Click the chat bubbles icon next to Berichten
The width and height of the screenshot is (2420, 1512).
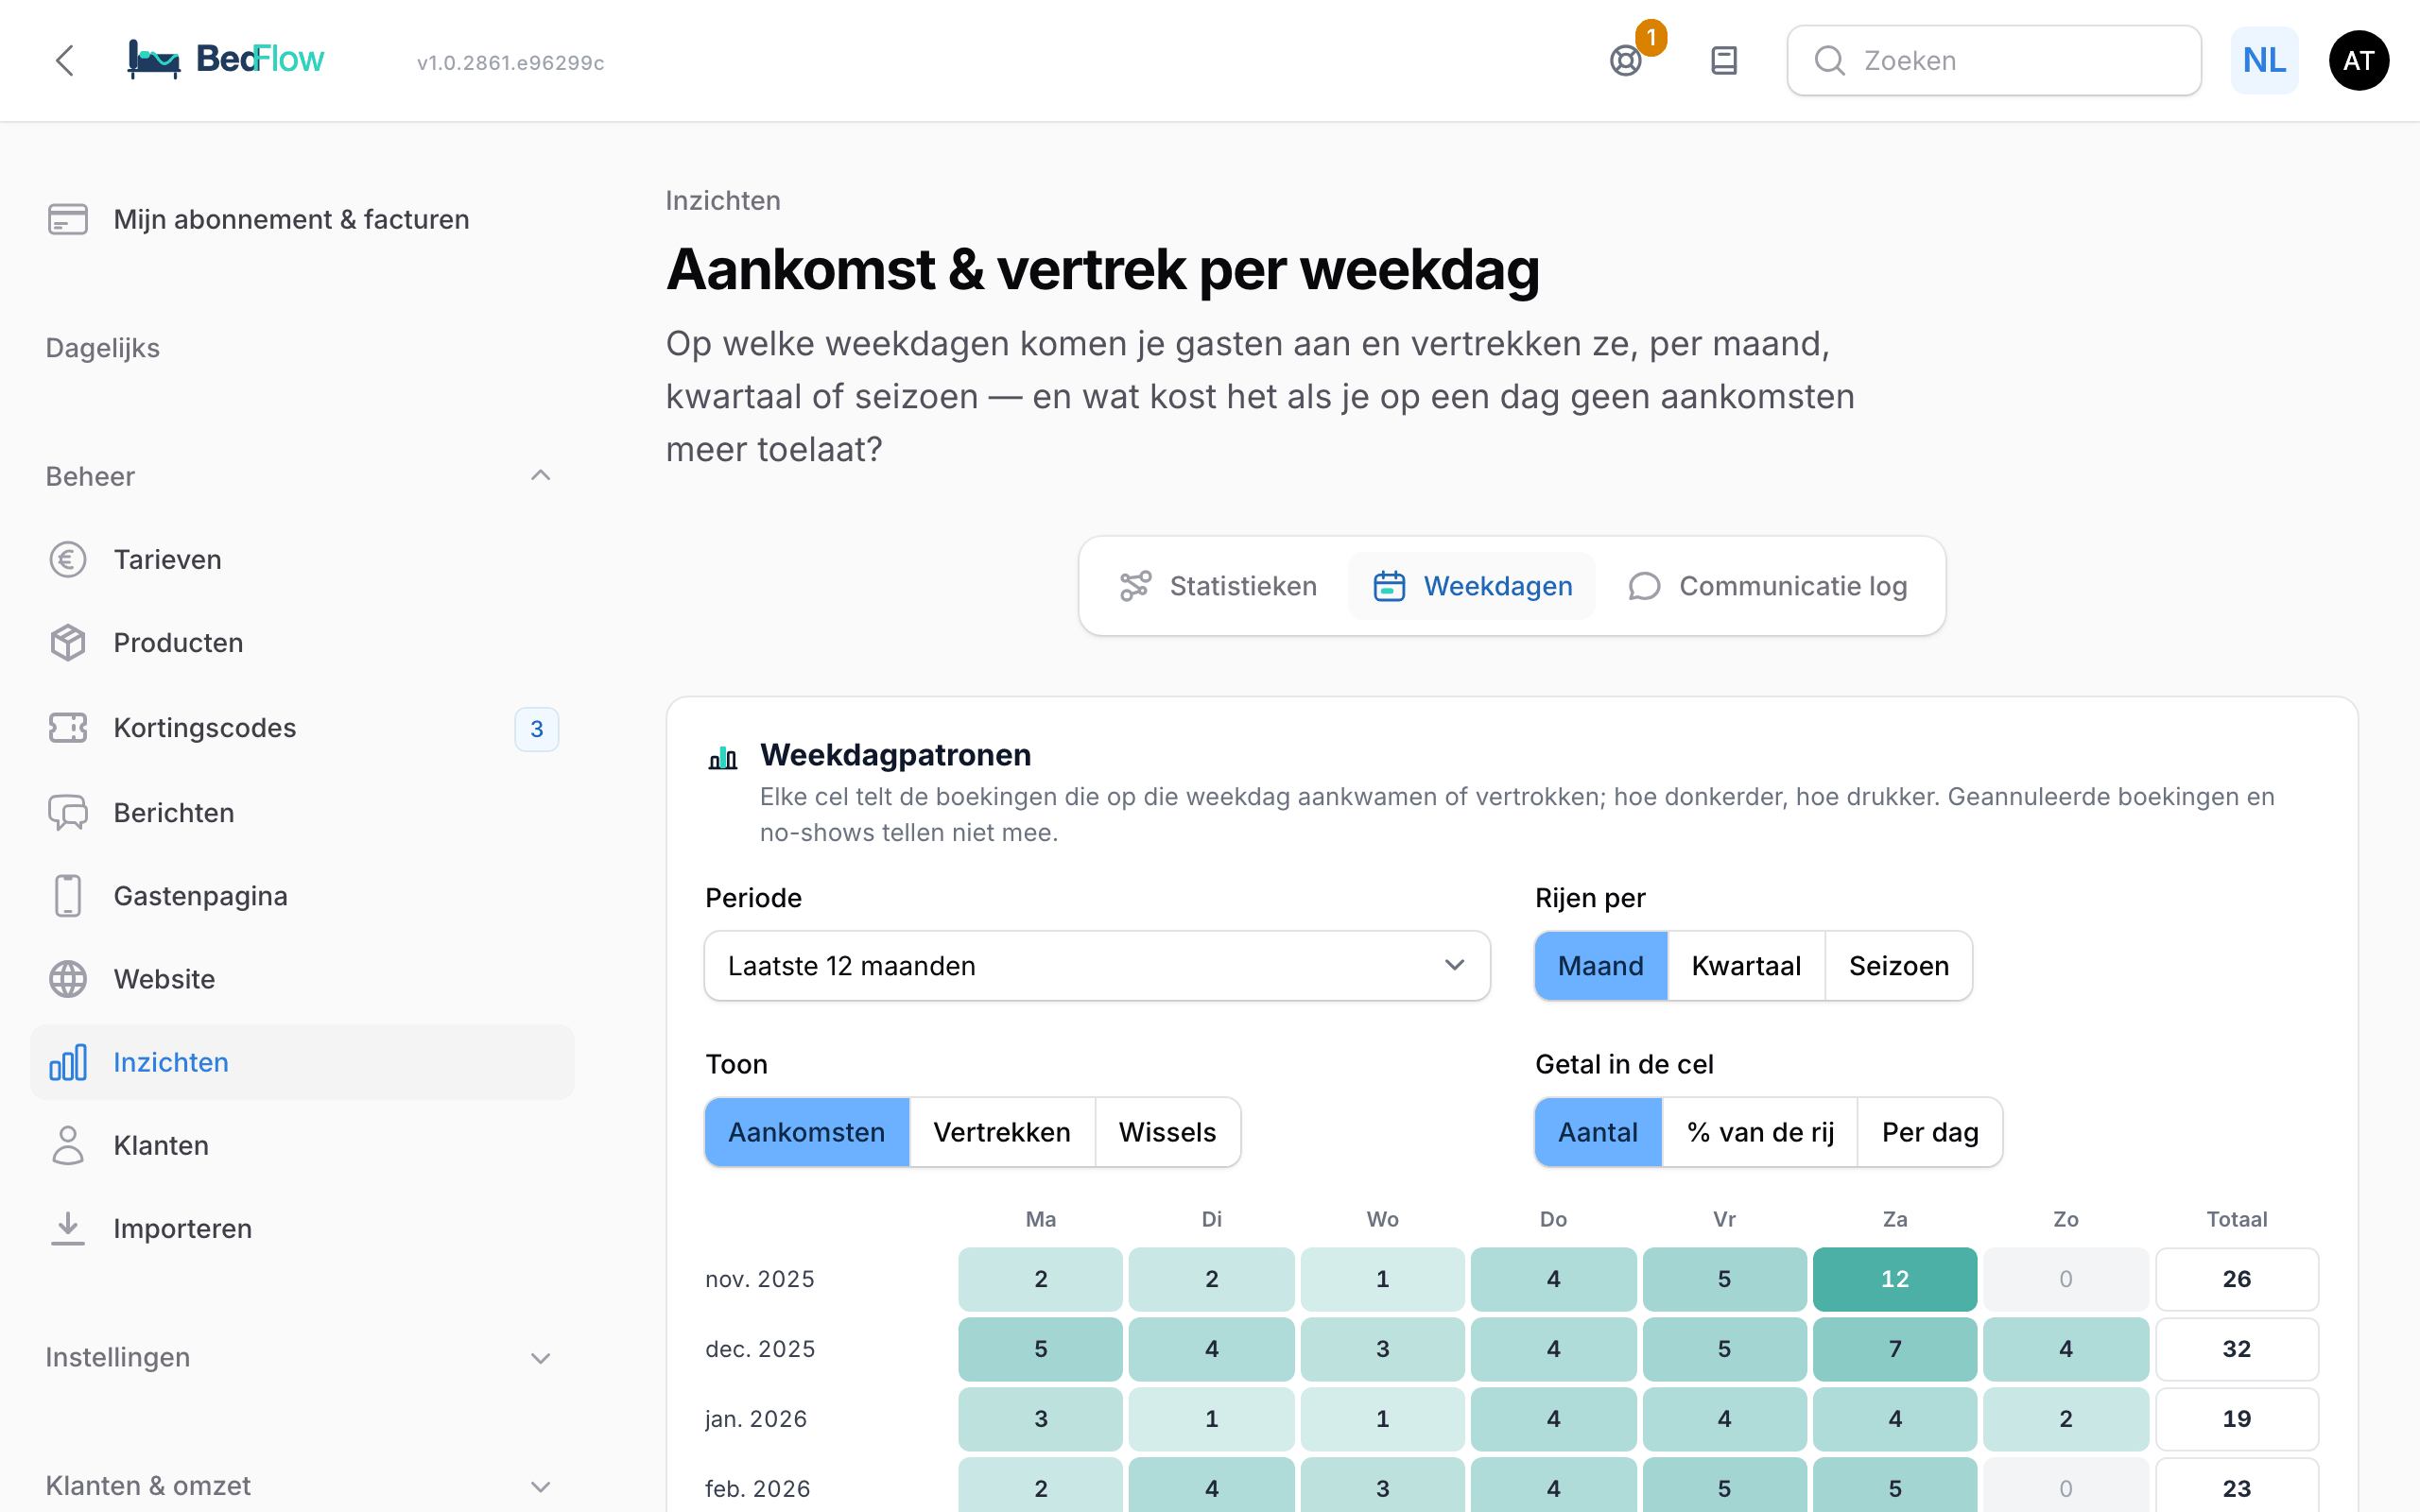68,812
